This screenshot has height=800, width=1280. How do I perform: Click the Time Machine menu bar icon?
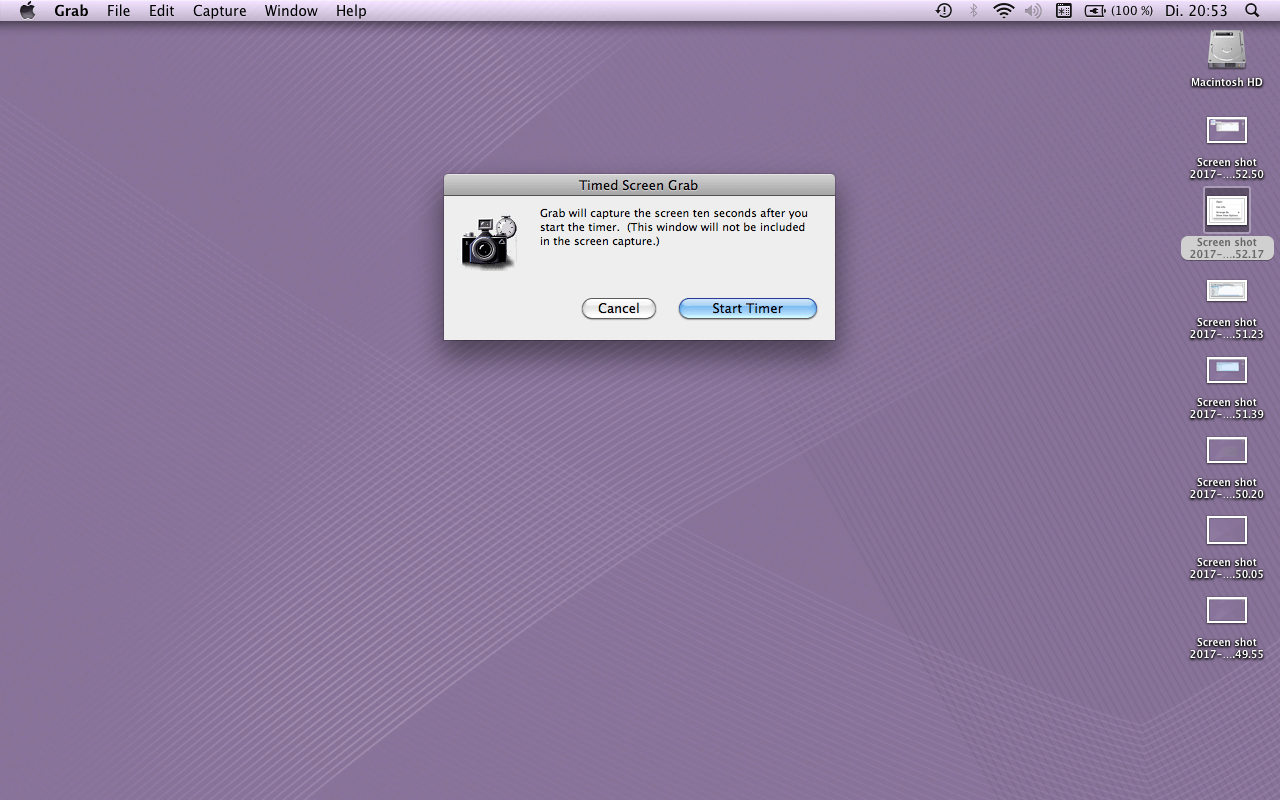pyautogui.click(x=944, y=11)
